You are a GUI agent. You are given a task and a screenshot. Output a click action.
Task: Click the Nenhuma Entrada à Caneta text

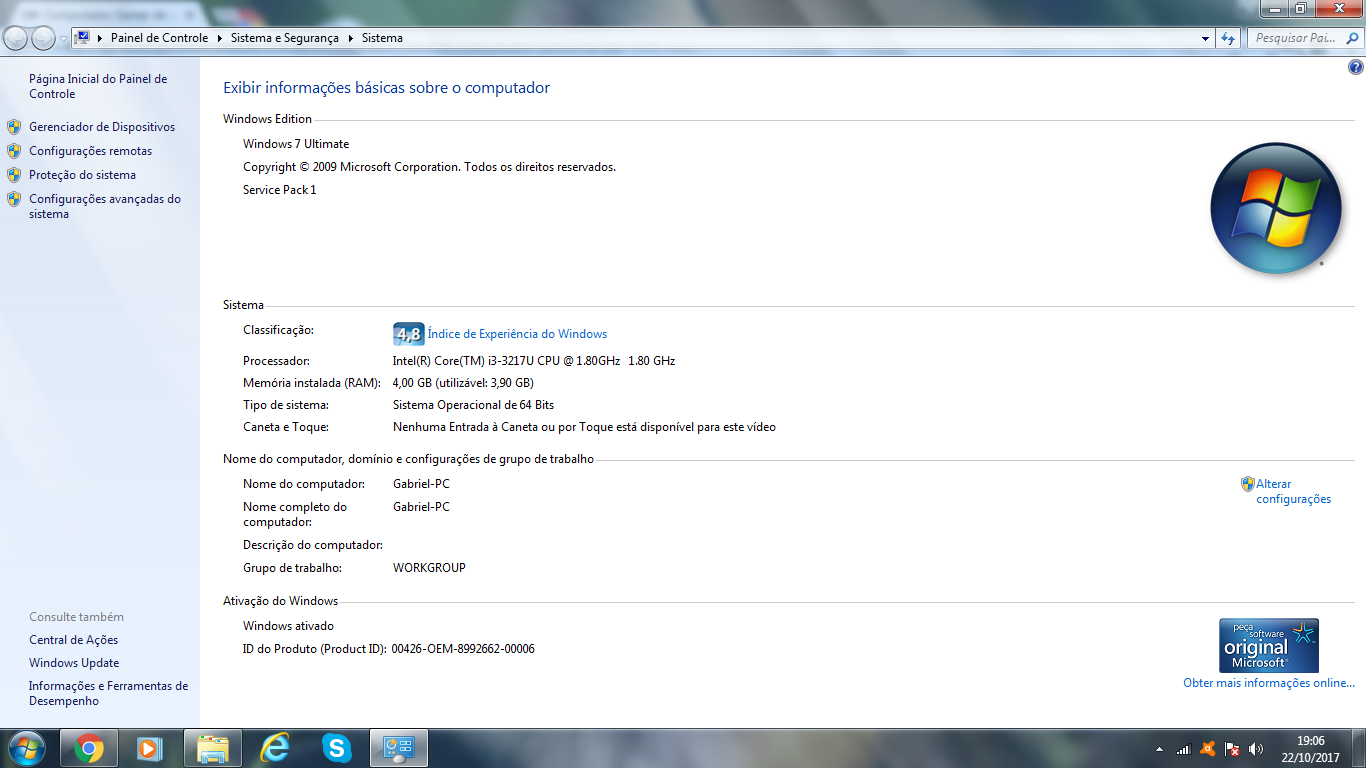pyautogui.click(x=584, y=427)
